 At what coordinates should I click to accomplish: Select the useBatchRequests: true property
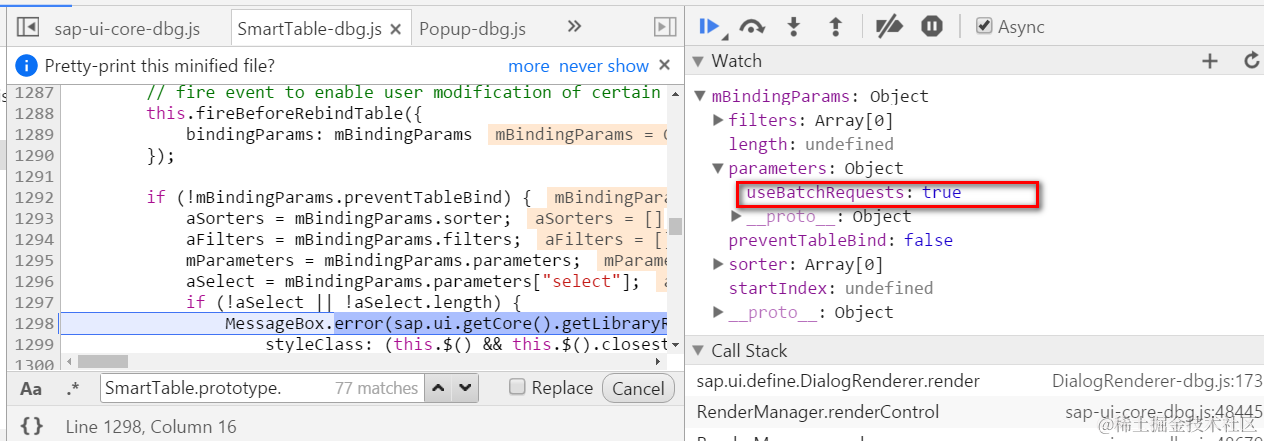coord(854,193)
